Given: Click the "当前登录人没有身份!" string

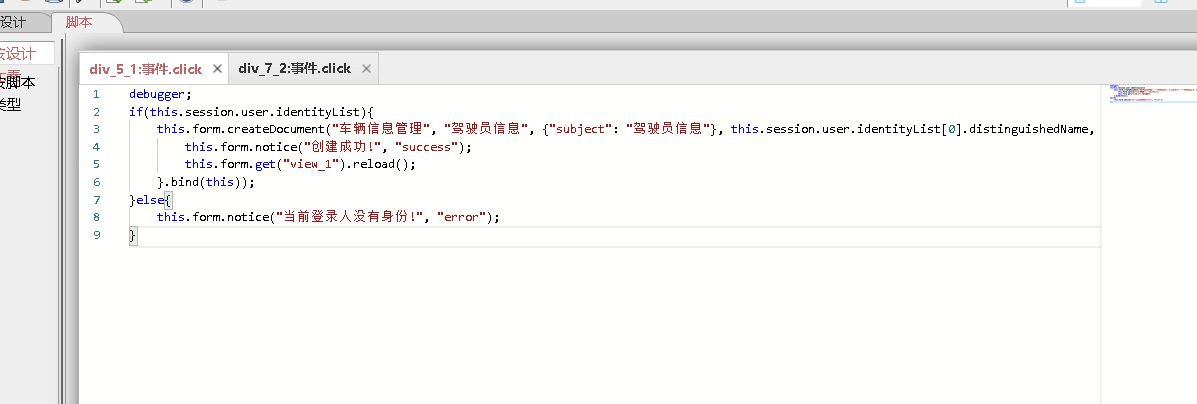Looking at the screenshot, I should (x=349, y=217).
